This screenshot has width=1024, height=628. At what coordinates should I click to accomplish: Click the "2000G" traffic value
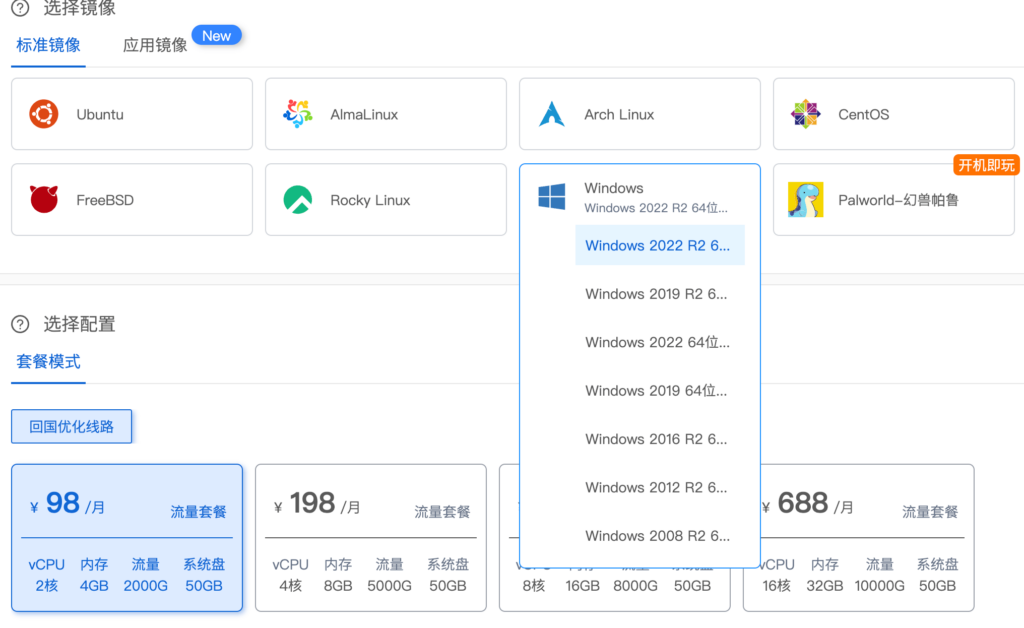pos(146,586)
